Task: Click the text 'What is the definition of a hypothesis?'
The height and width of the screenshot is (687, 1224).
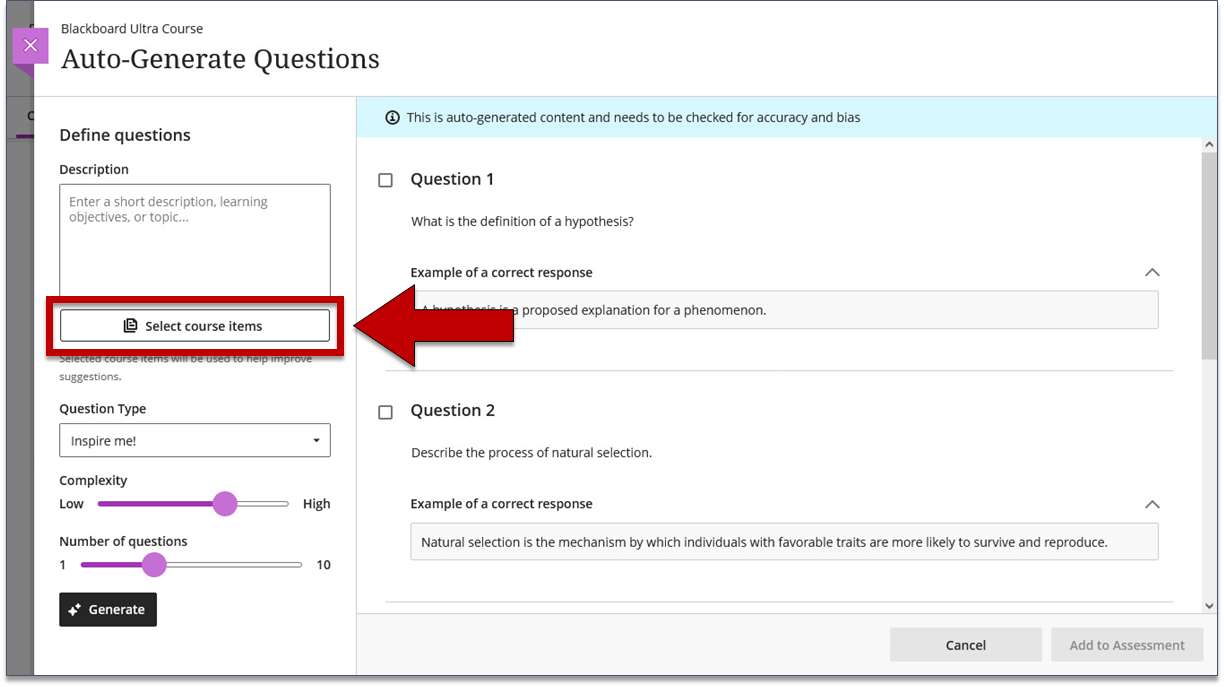Action: (x=522, y=221)
